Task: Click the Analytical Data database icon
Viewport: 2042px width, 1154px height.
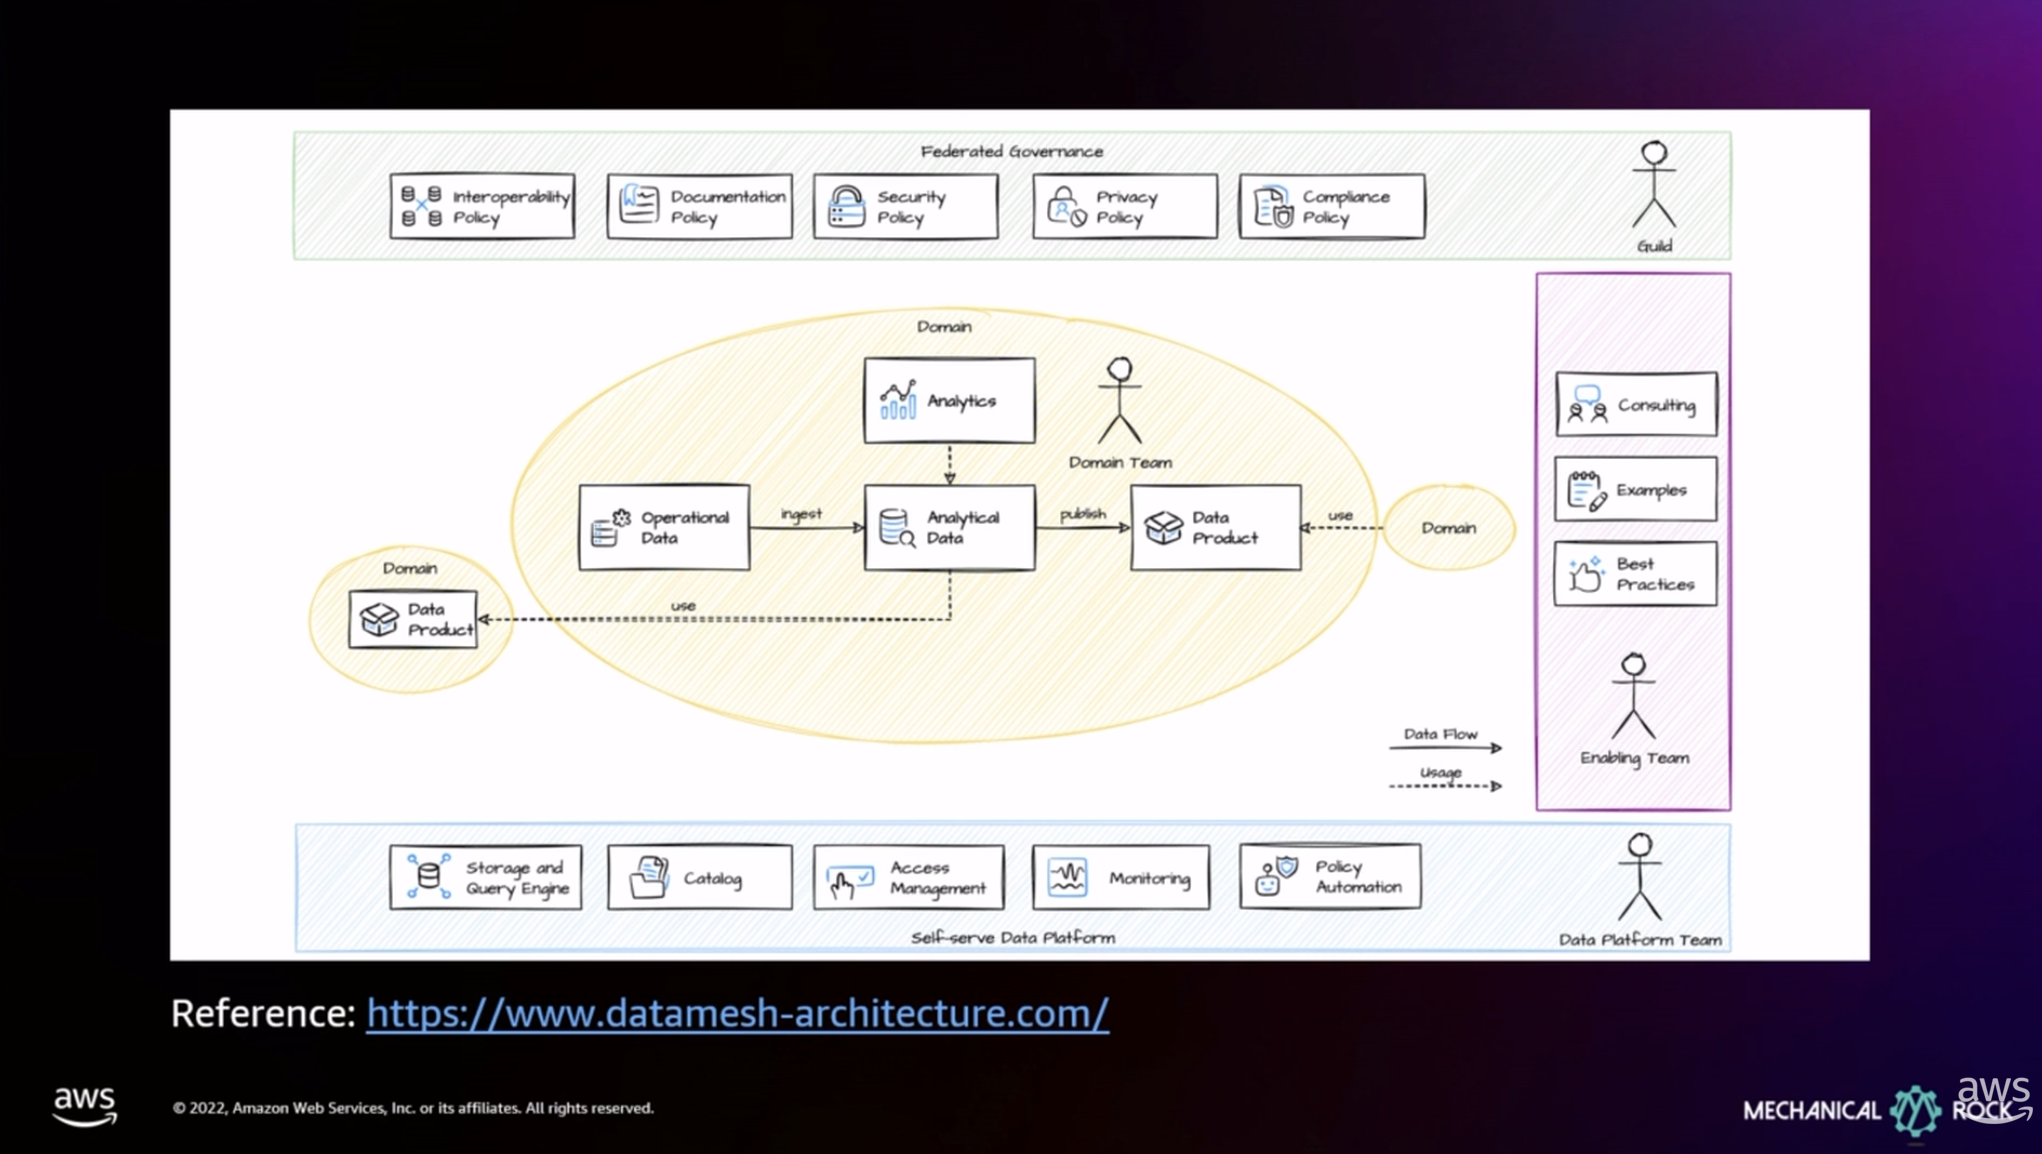Action: [x=893, y=527]
